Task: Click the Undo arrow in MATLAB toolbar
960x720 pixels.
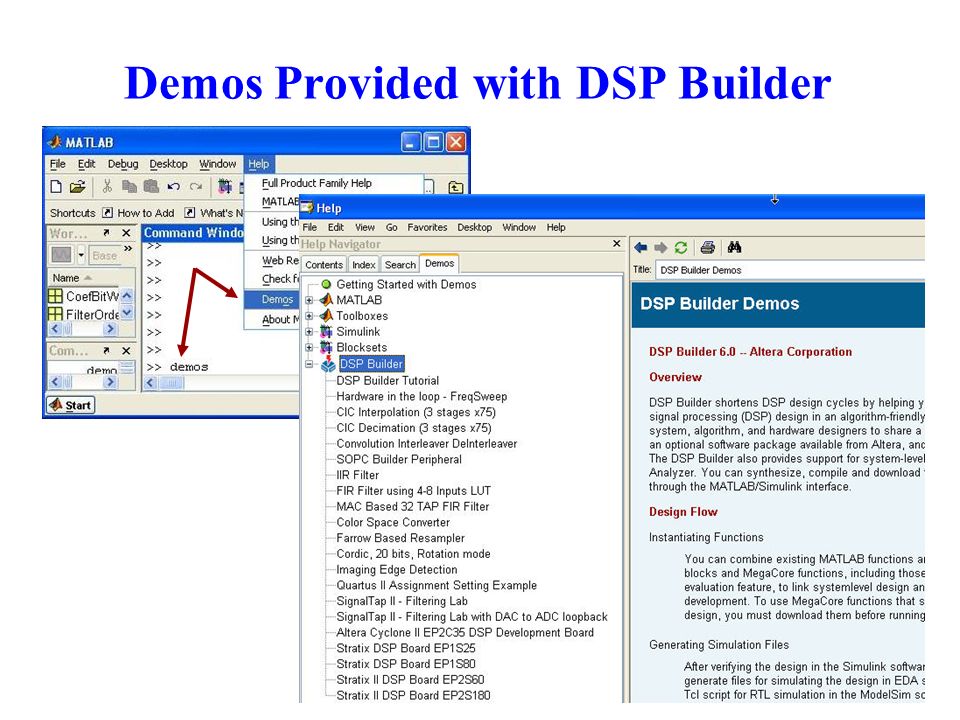Action: 173,186
